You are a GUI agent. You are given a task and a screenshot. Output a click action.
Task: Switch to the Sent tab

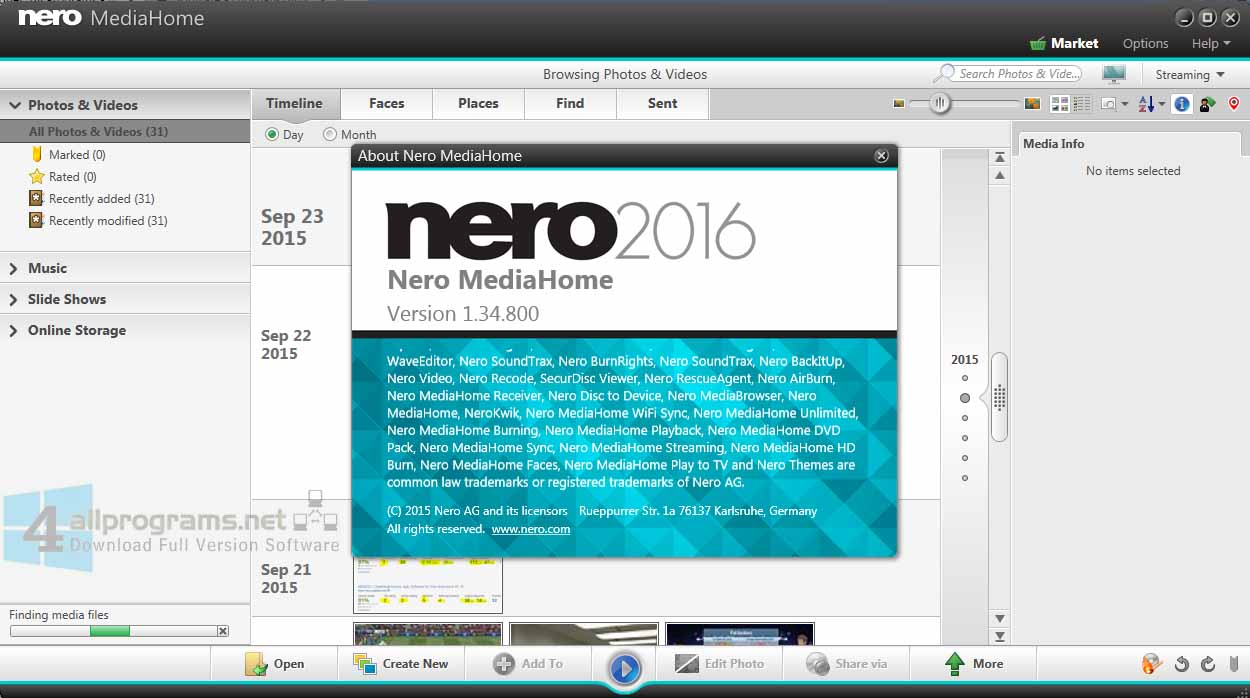pyautogui.click(x=662, y=103)
